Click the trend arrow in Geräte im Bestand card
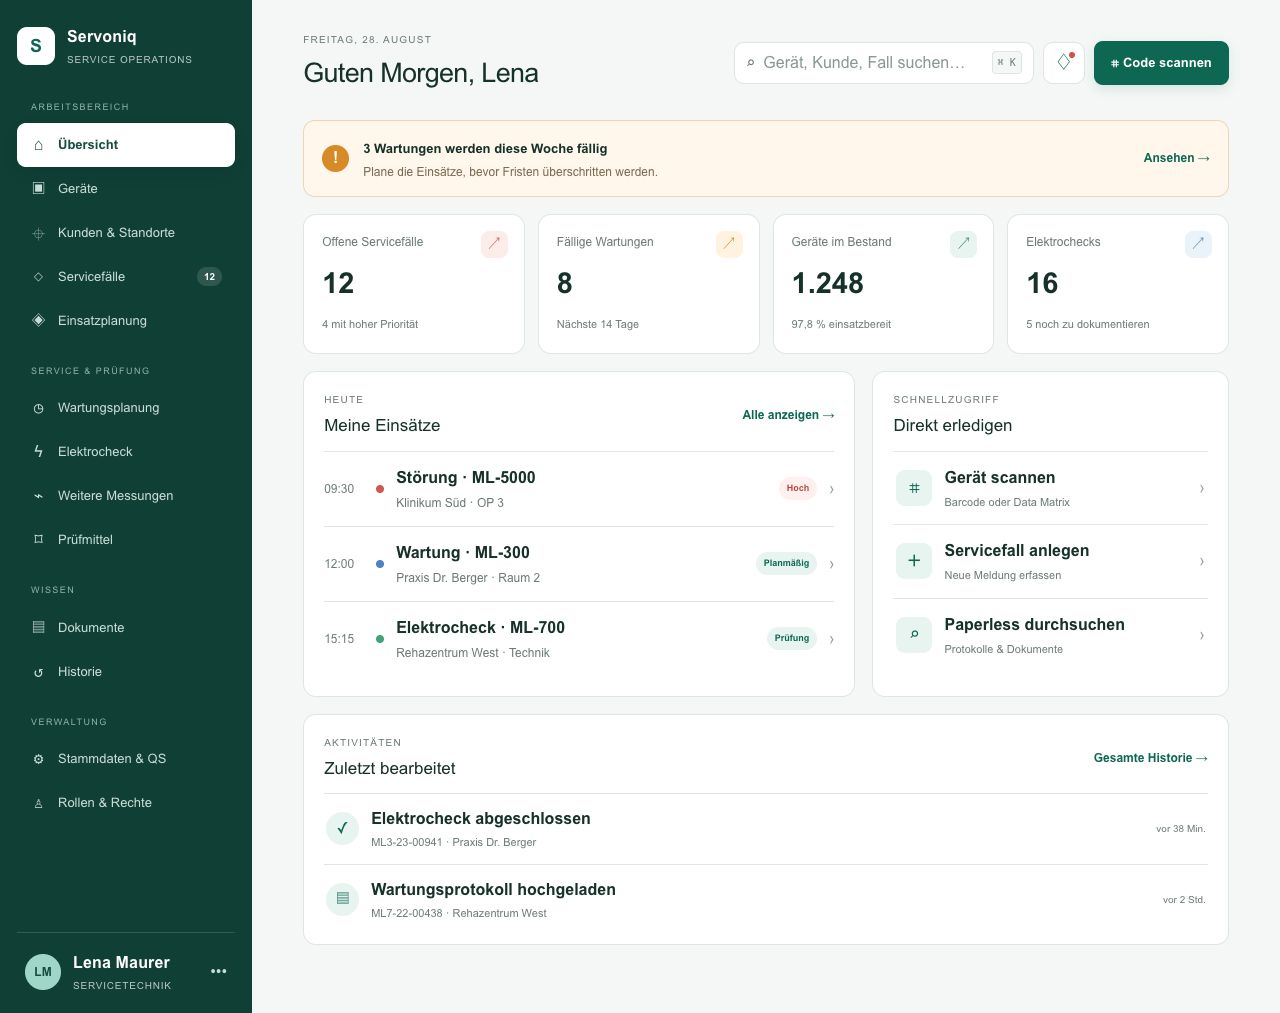The image size is (1280, 1013). pyautogui.click(x=963, y=244)
